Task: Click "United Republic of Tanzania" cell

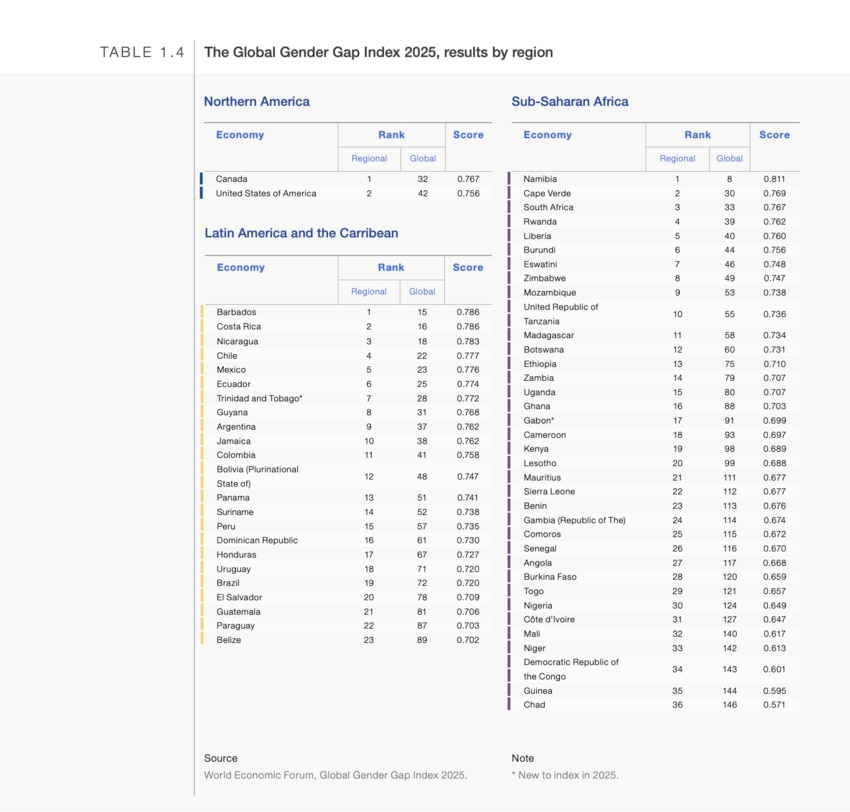Action: click(561, 314)
